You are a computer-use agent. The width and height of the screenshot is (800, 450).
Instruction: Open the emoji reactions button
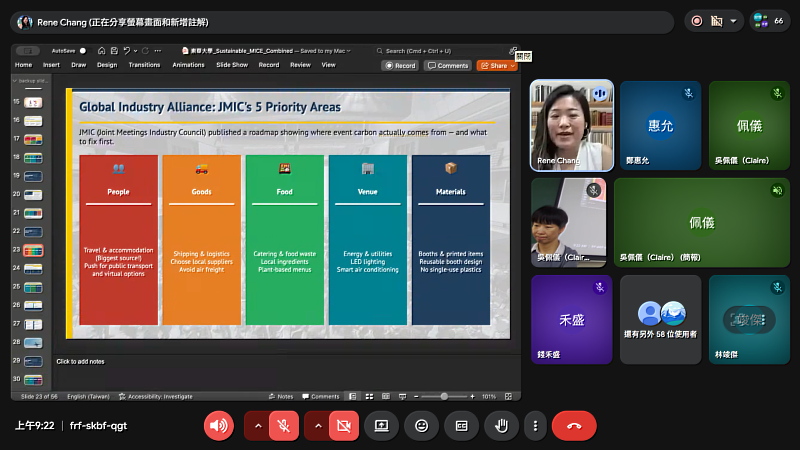click(x=421, y=426)
